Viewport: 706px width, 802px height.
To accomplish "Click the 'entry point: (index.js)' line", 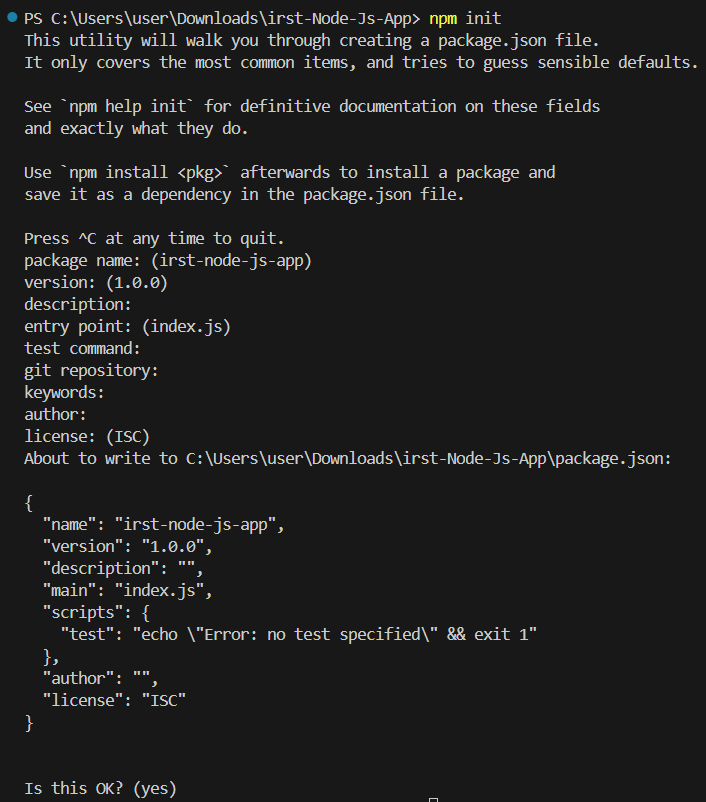I will click(128, 327).
